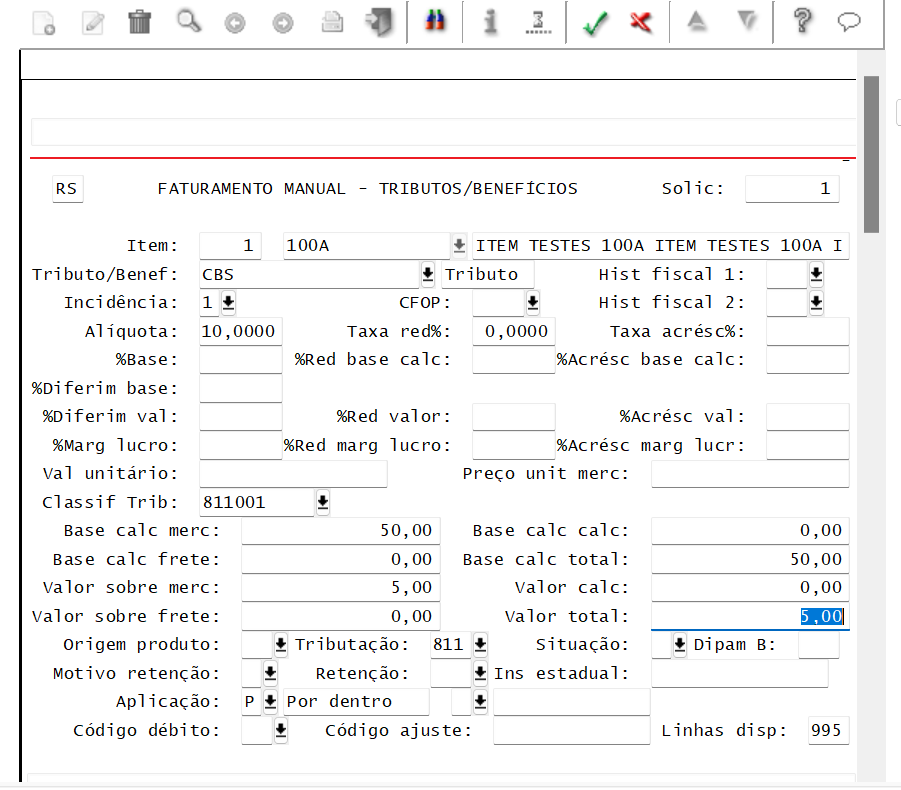Open help with the question mark icon
This screenshot has height=790, width=901.
[801, 22]
